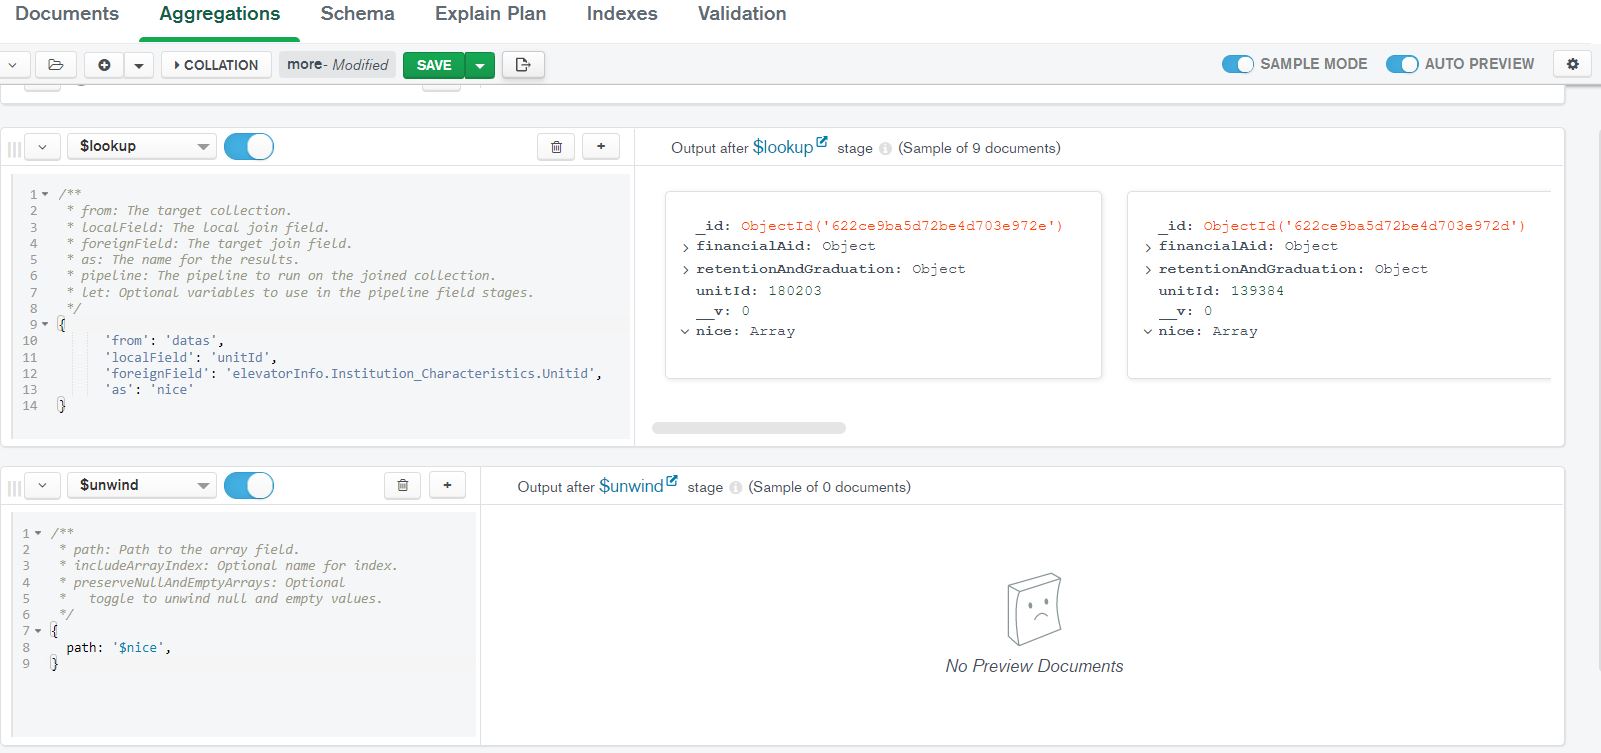Image resolution: width=1601 pixels, height=753 pixels.
Task: Click the green Save button
Action: [x=434, y=65]
